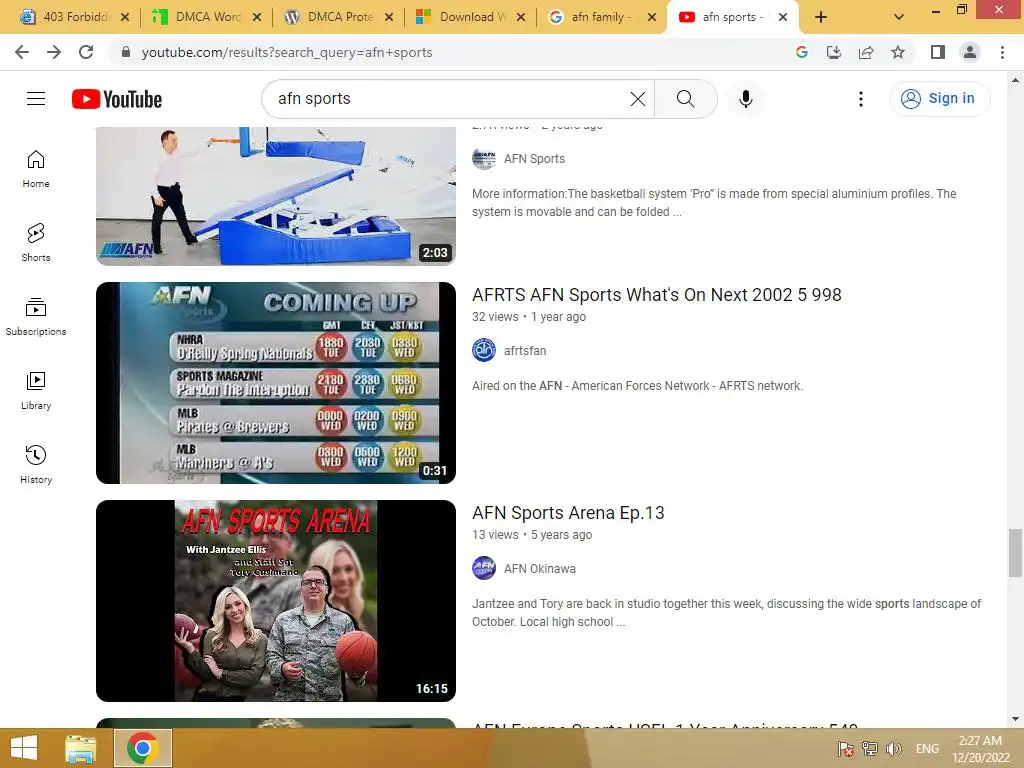Click the afrtsfan channel avatar
Screen dimensions: 1024x768
coord(484,351)
